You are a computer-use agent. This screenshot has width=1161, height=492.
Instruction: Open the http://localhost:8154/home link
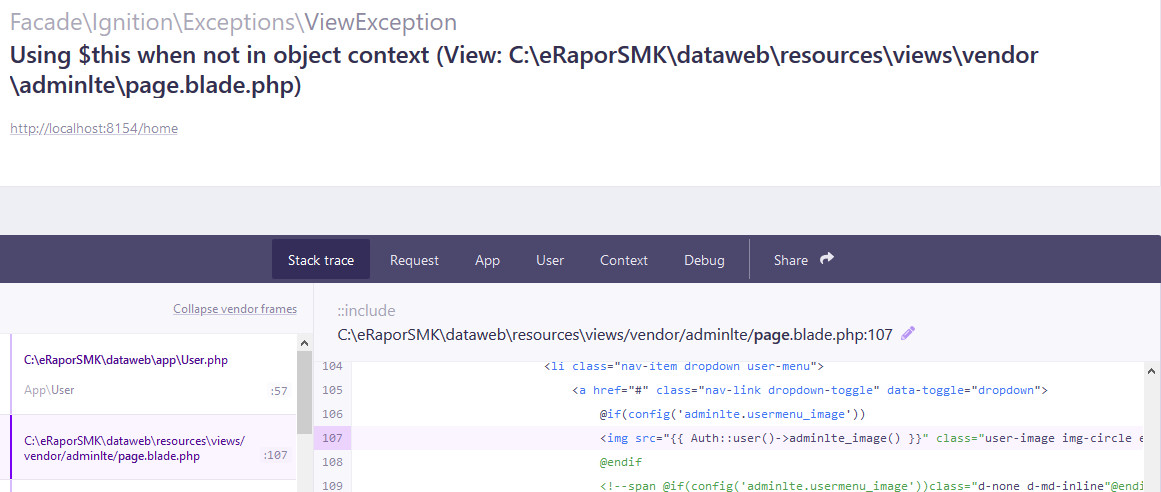(x=94, y=128)
